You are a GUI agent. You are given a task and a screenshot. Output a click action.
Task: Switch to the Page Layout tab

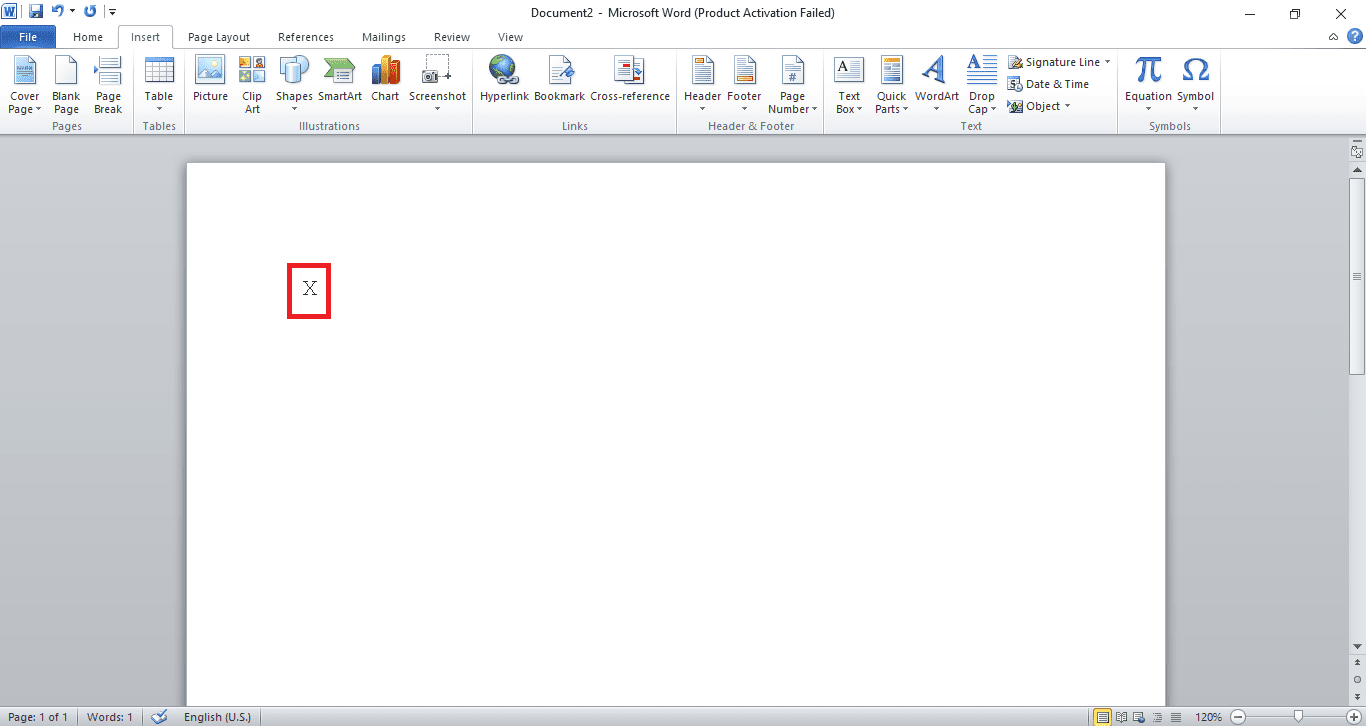tap(219, 37)
